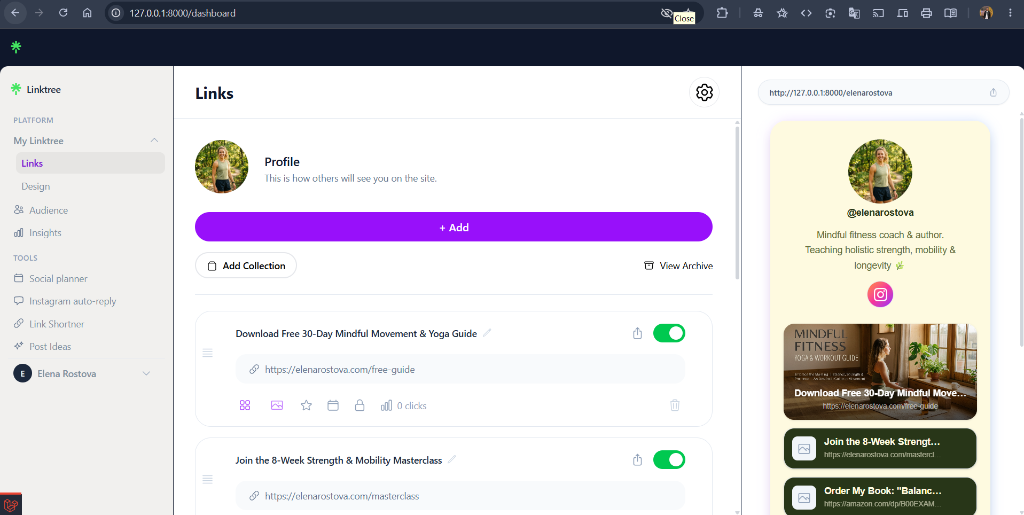Collapse My Linktree section
Image resolution: width=1024 pixels, height=515 pixels.
point(154,140)
